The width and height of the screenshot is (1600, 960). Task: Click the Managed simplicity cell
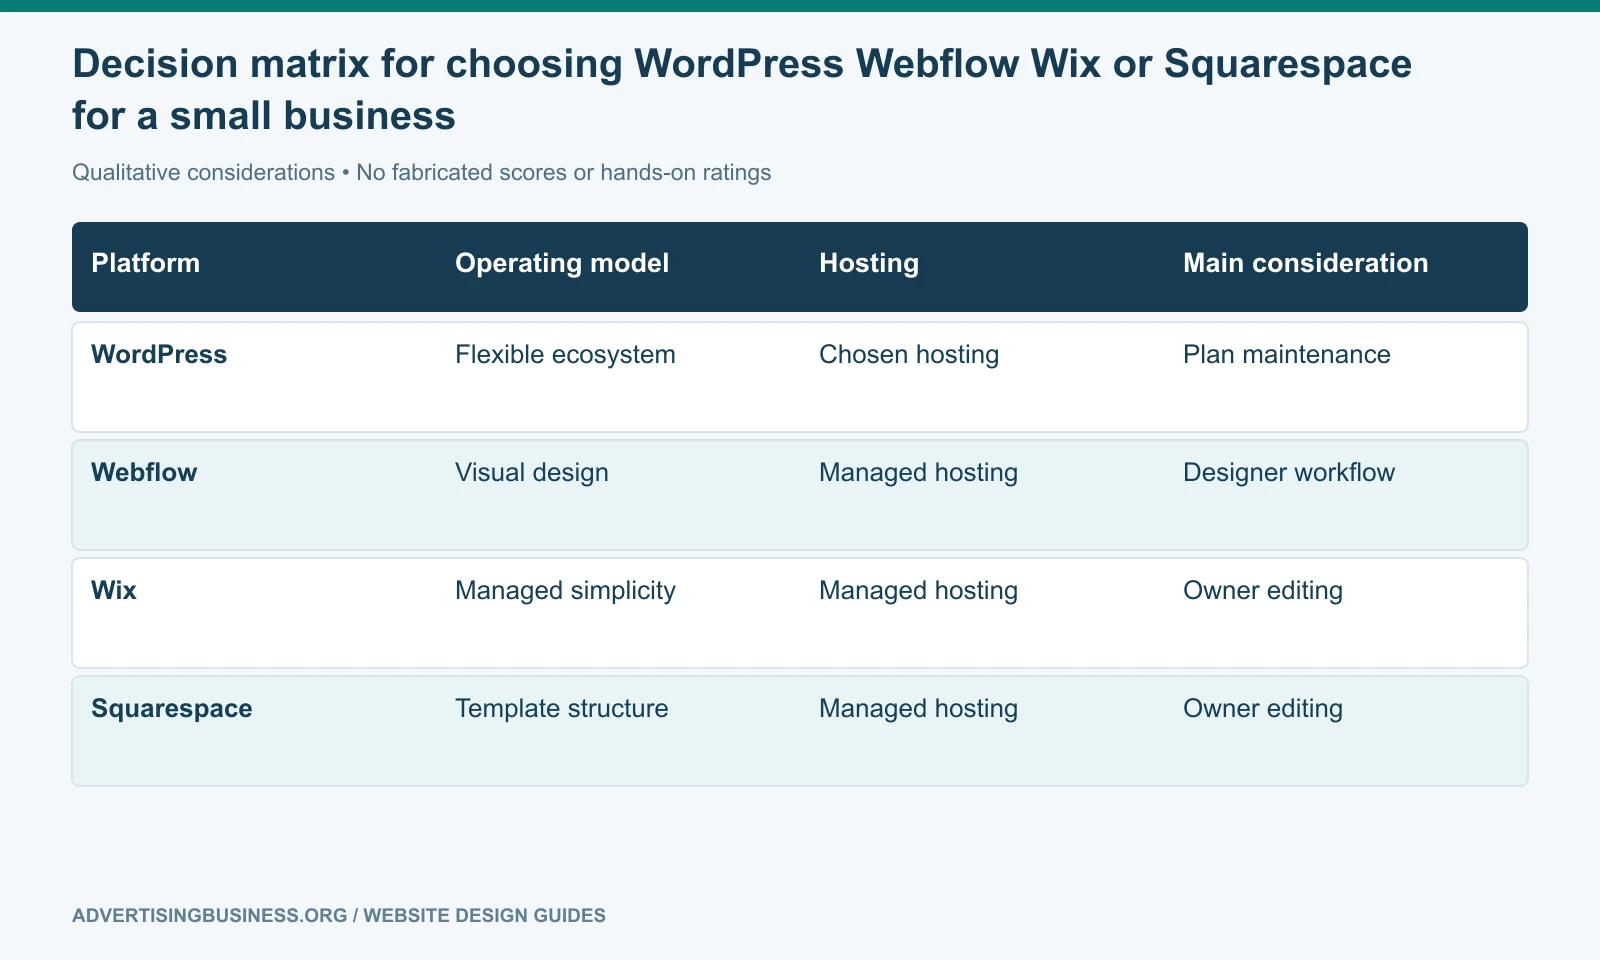click(565, 590)
